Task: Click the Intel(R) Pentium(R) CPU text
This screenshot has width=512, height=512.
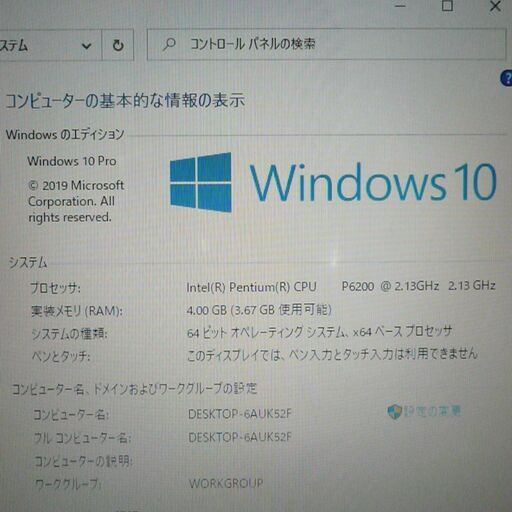Action: tap(251, 287)
